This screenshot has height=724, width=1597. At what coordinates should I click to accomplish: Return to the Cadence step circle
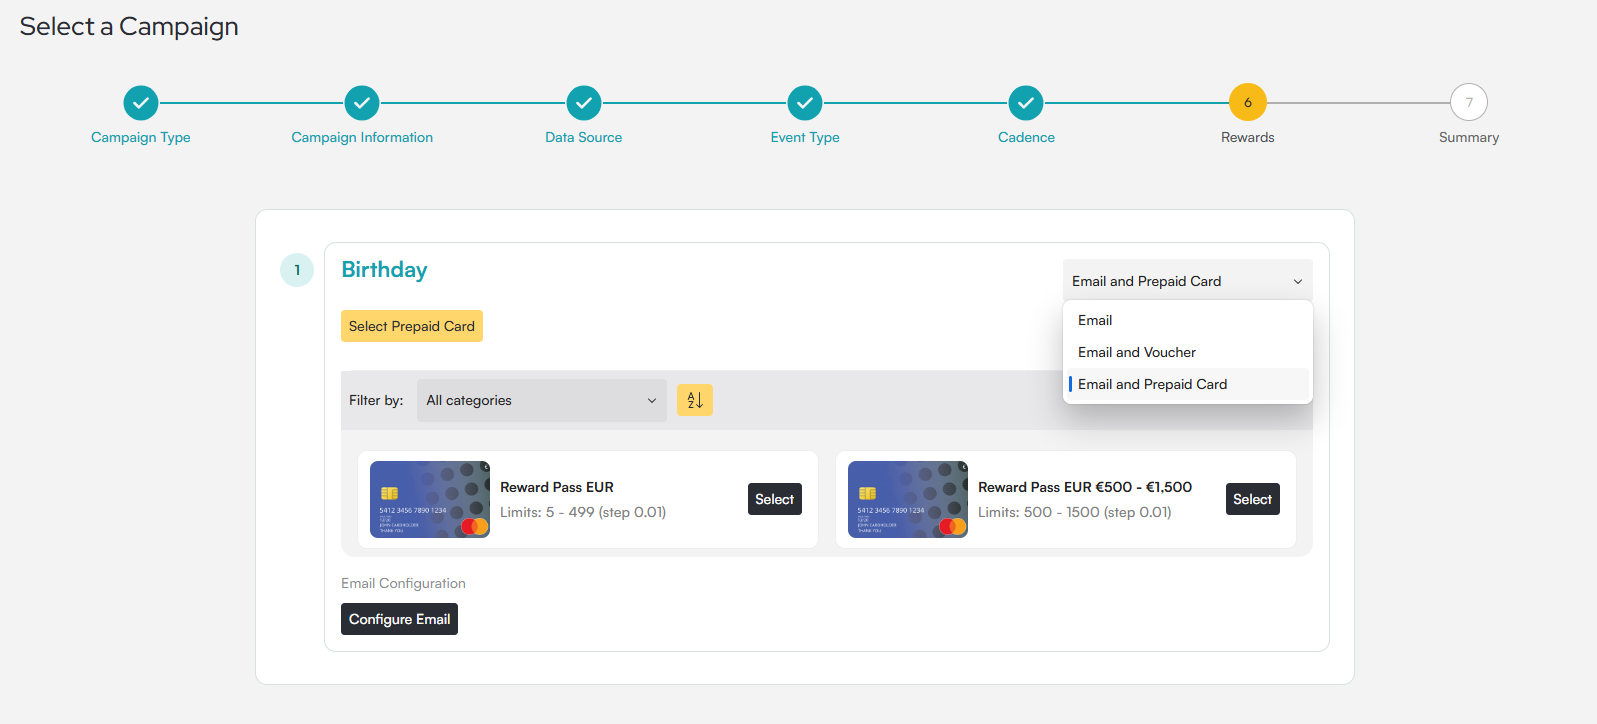click(x=1026, y=102)
